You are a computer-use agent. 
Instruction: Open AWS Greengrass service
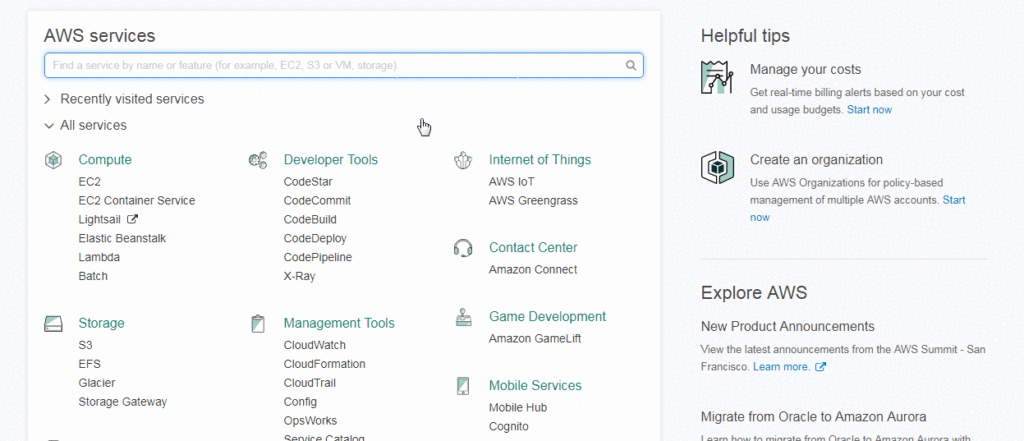point(534,201)
